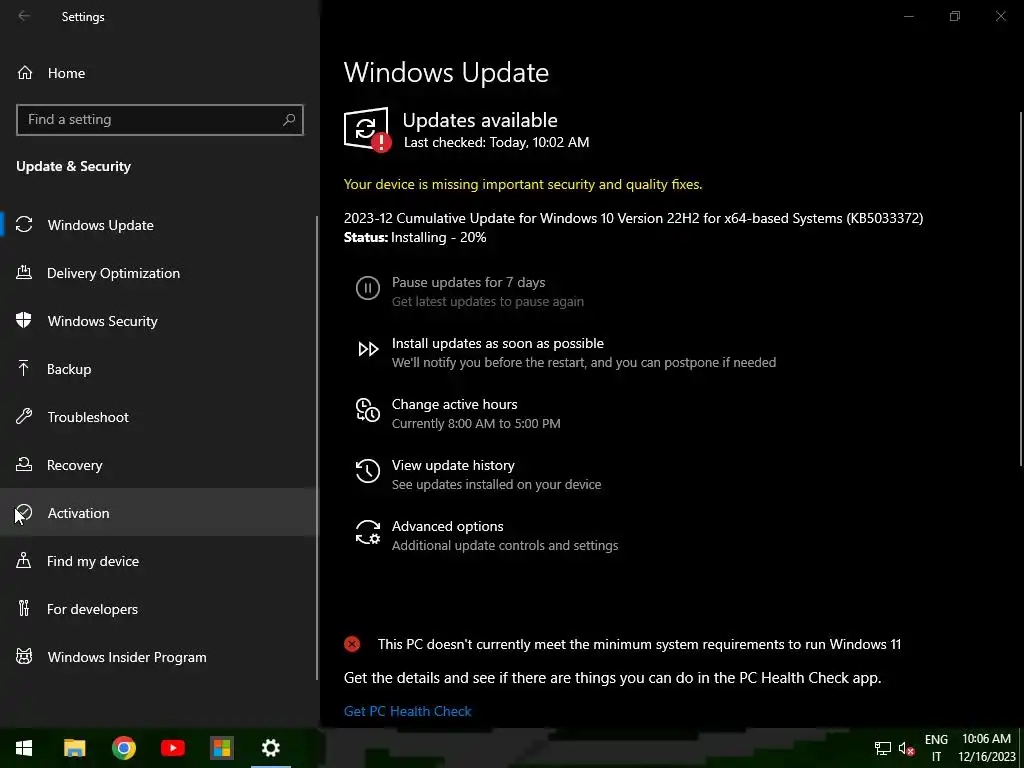Open Windows Insider Program page
Image resolution: width=1024 pixels, height=768 pixels.
(x=159, y=657)
